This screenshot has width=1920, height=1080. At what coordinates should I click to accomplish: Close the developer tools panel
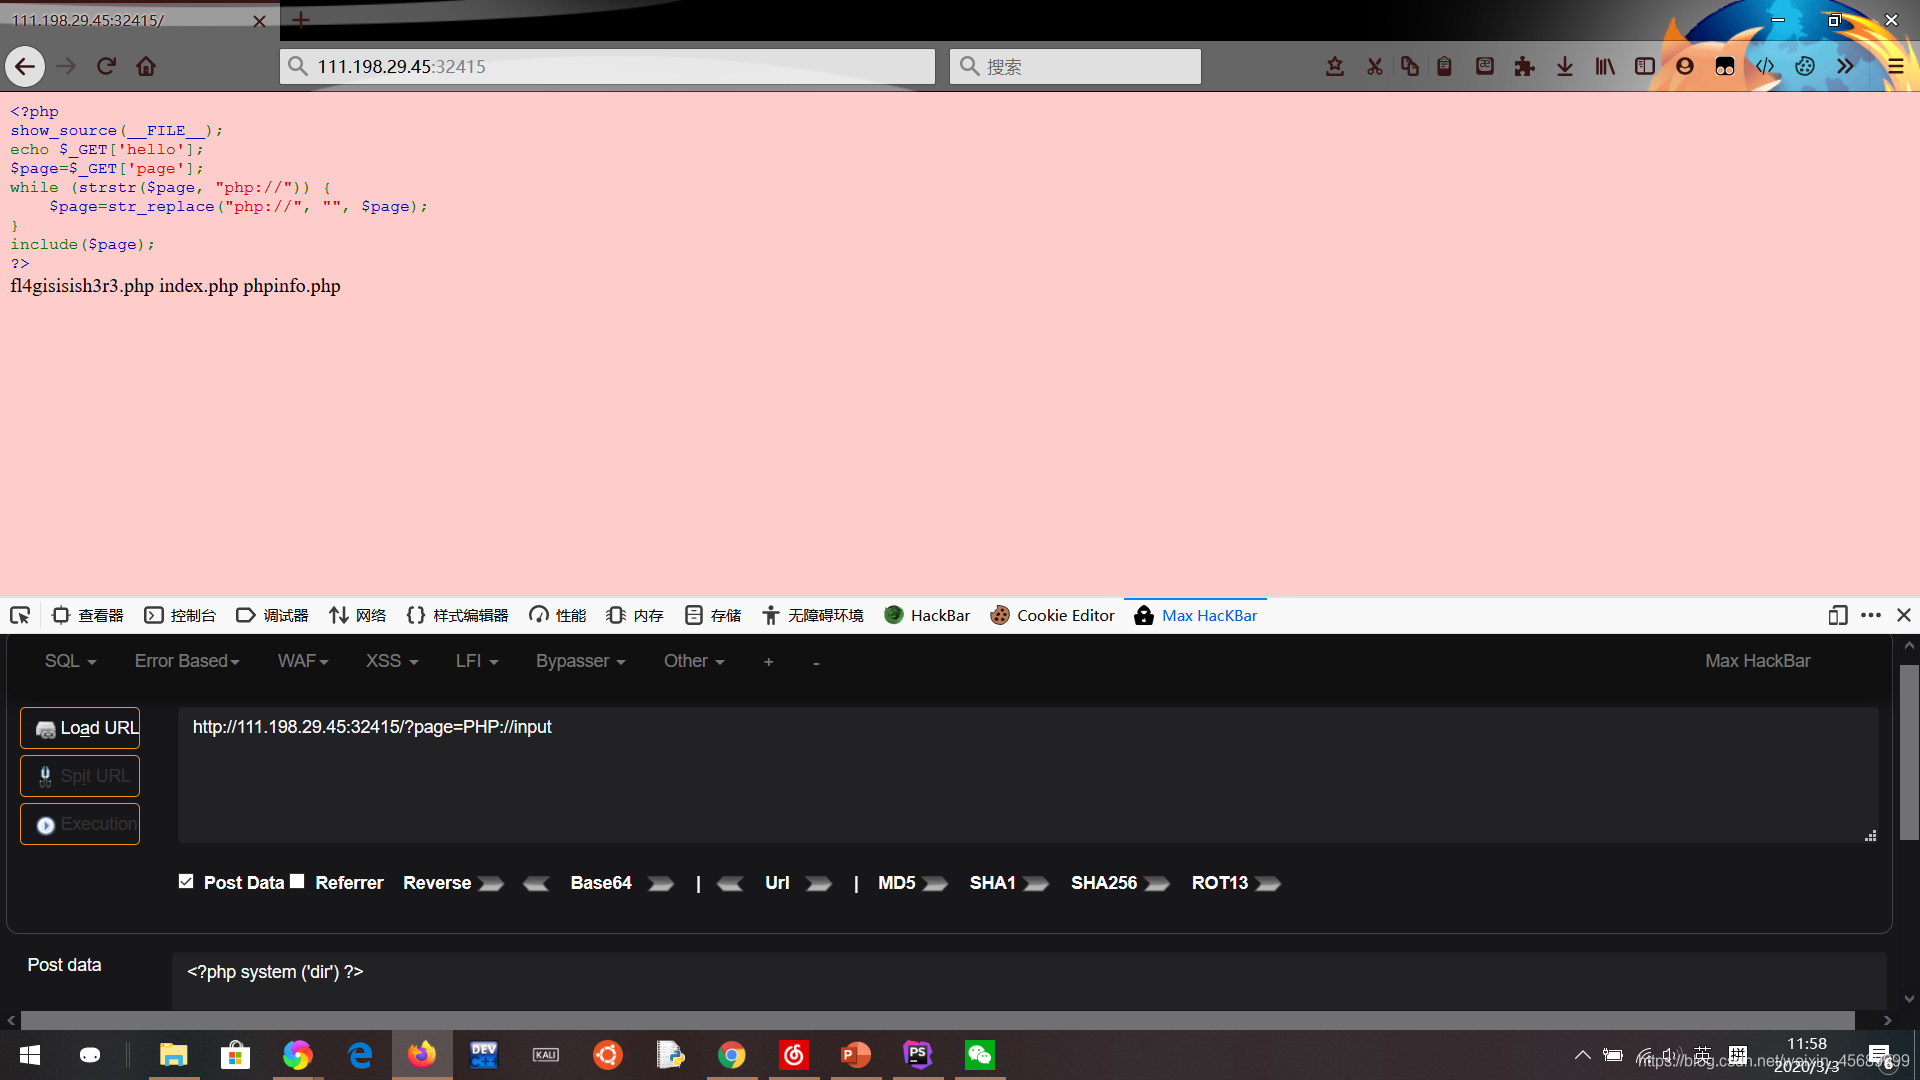click(1903, 615)
